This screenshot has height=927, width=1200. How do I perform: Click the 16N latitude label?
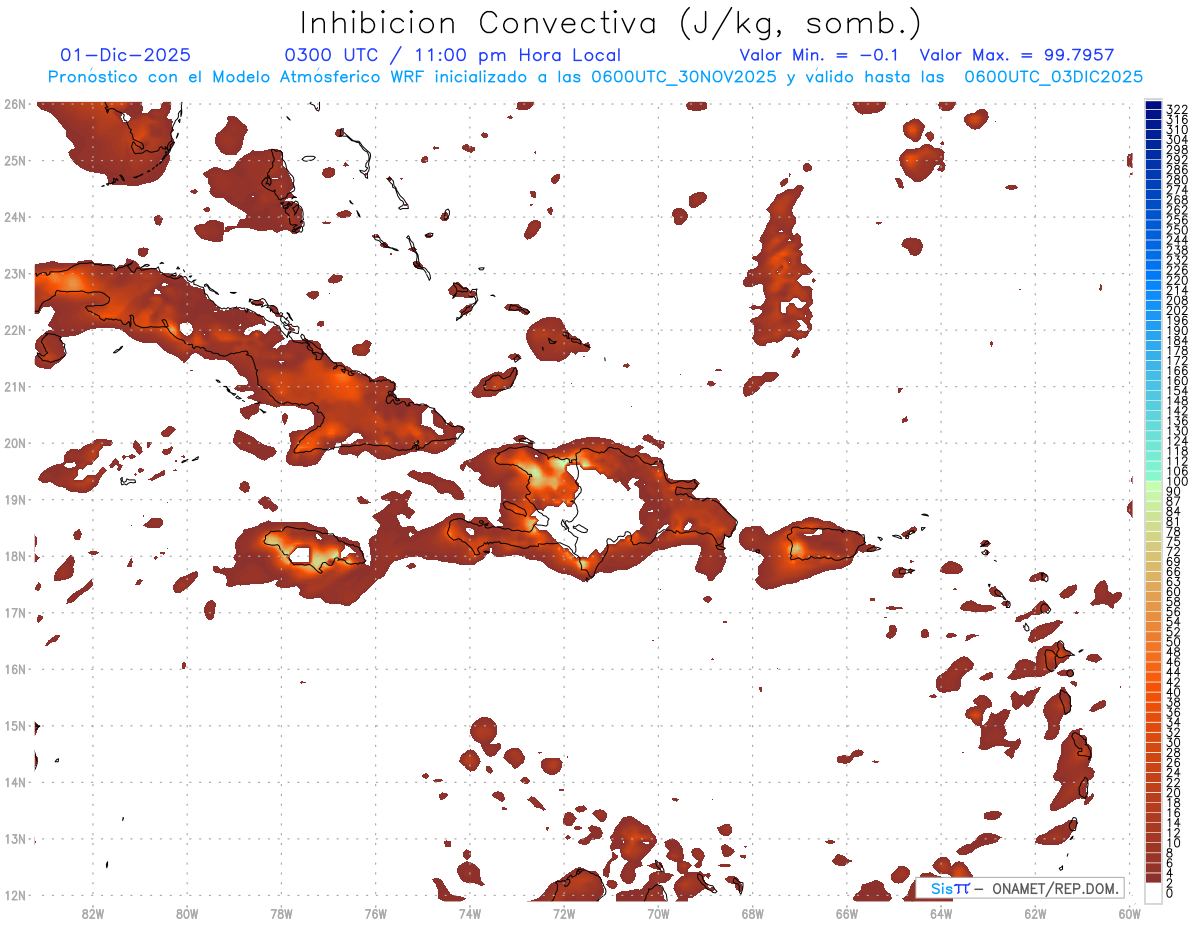(x=14, y=669)
